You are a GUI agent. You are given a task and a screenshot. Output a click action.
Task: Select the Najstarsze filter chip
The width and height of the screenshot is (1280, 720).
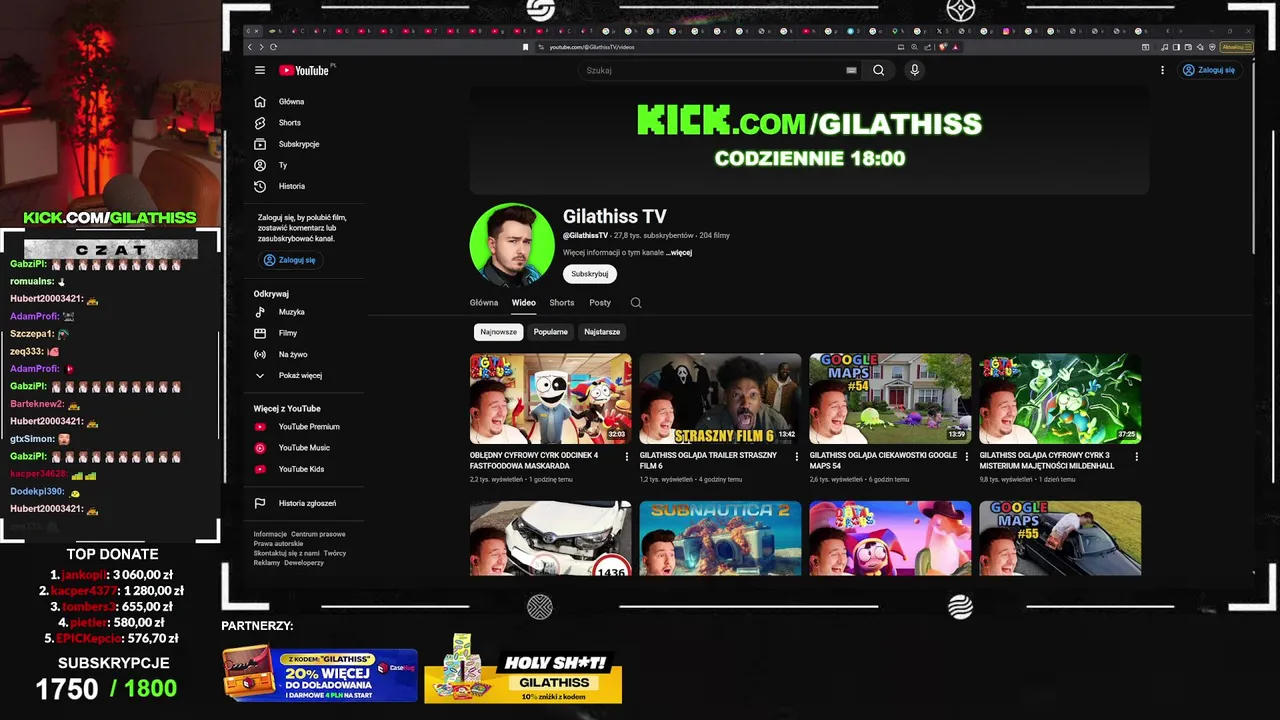pyautogui.click(x=602, y=332)
